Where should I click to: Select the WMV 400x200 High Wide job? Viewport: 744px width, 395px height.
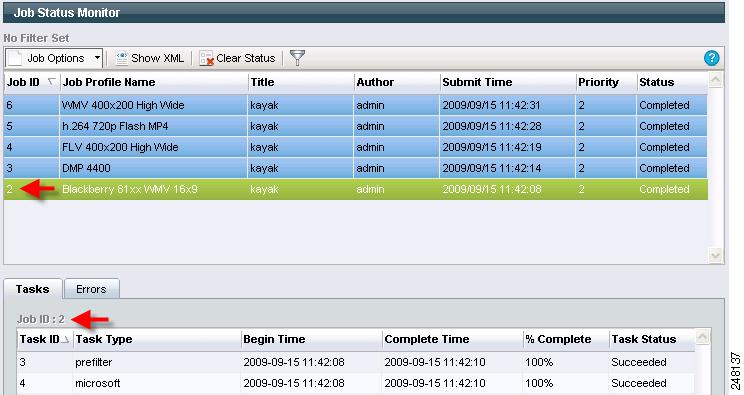355,105
